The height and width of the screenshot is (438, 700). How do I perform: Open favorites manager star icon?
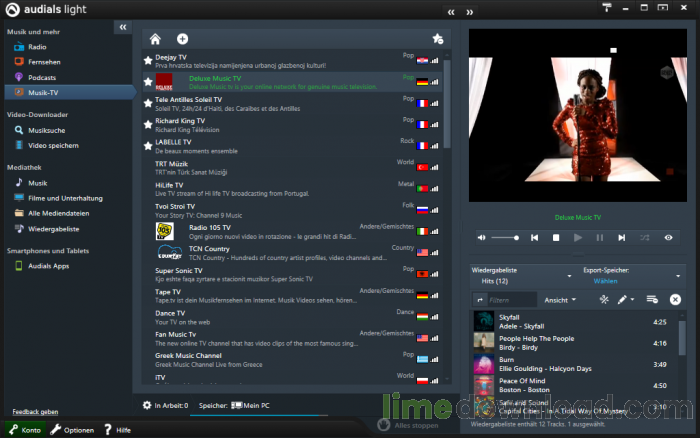coord(438,39)
